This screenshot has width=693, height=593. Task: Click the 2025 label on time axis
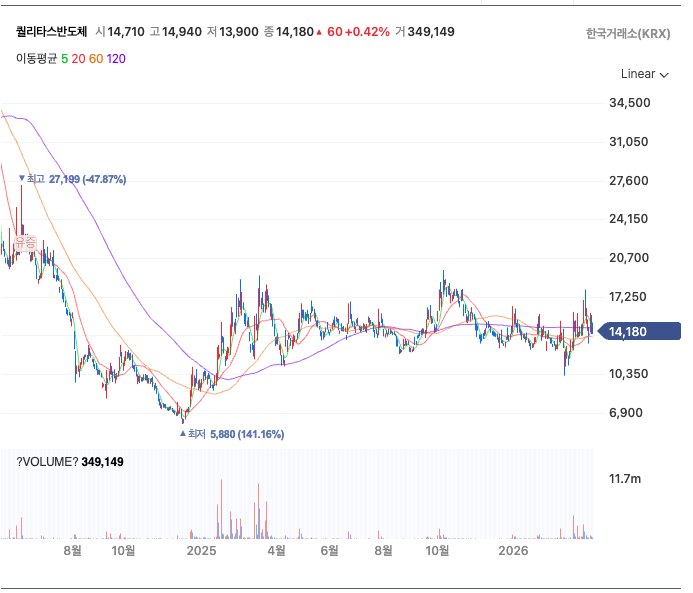pos(201,551)
